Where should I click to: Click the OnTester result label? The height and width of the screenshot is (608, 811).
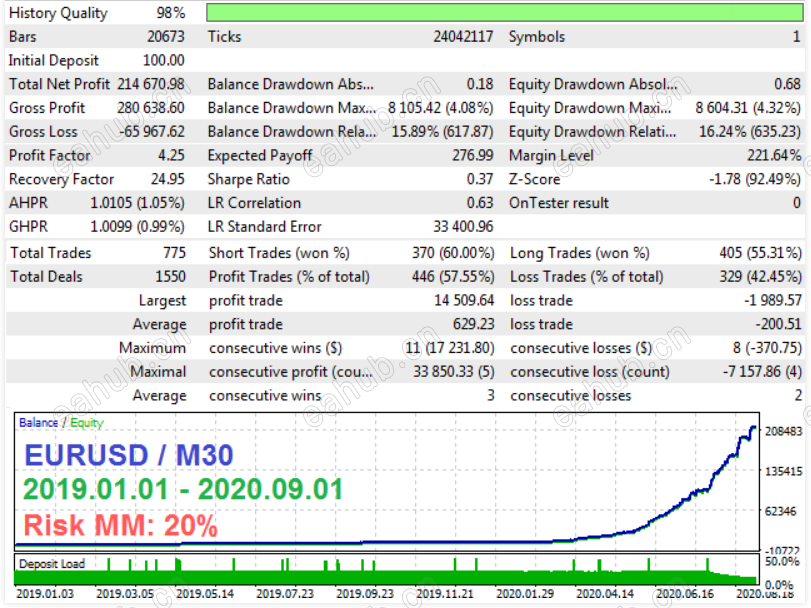tap(559, 203)
